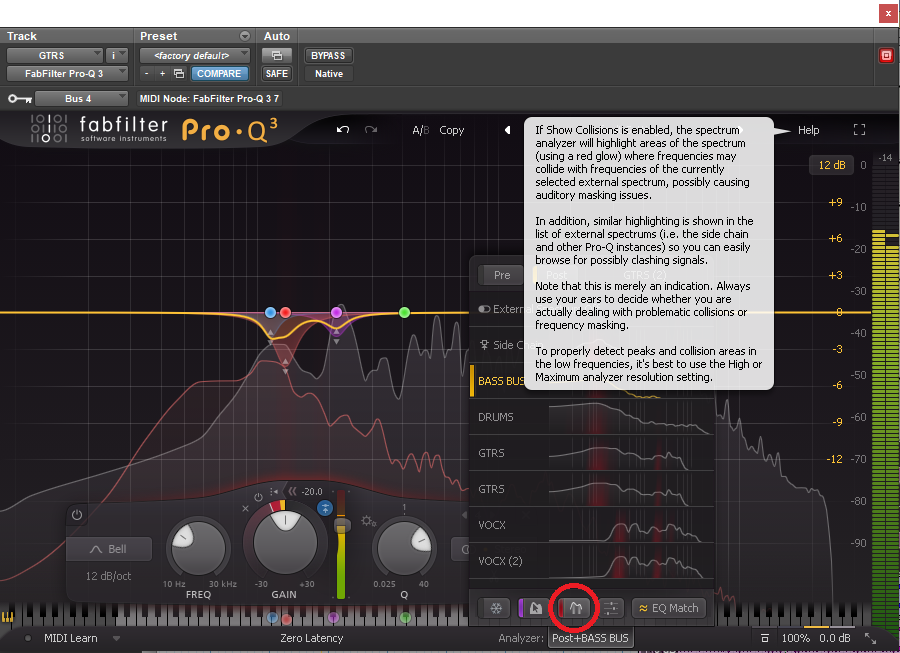
Task: Click the preset settings copy icon
Action: click(x=179, y=73)
